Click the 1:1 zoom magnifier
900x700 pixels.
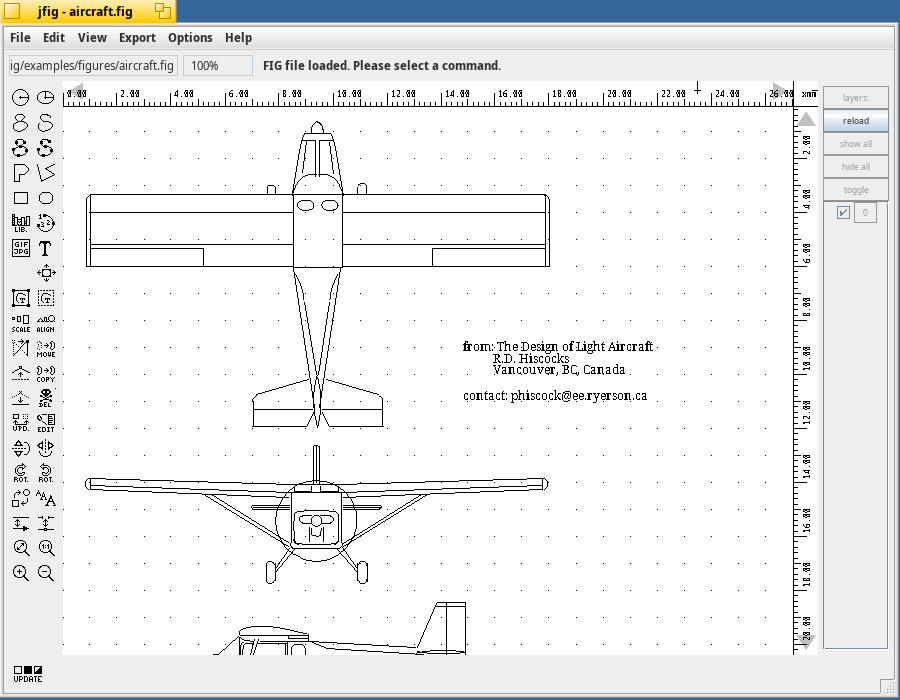(x=46, y=548)
